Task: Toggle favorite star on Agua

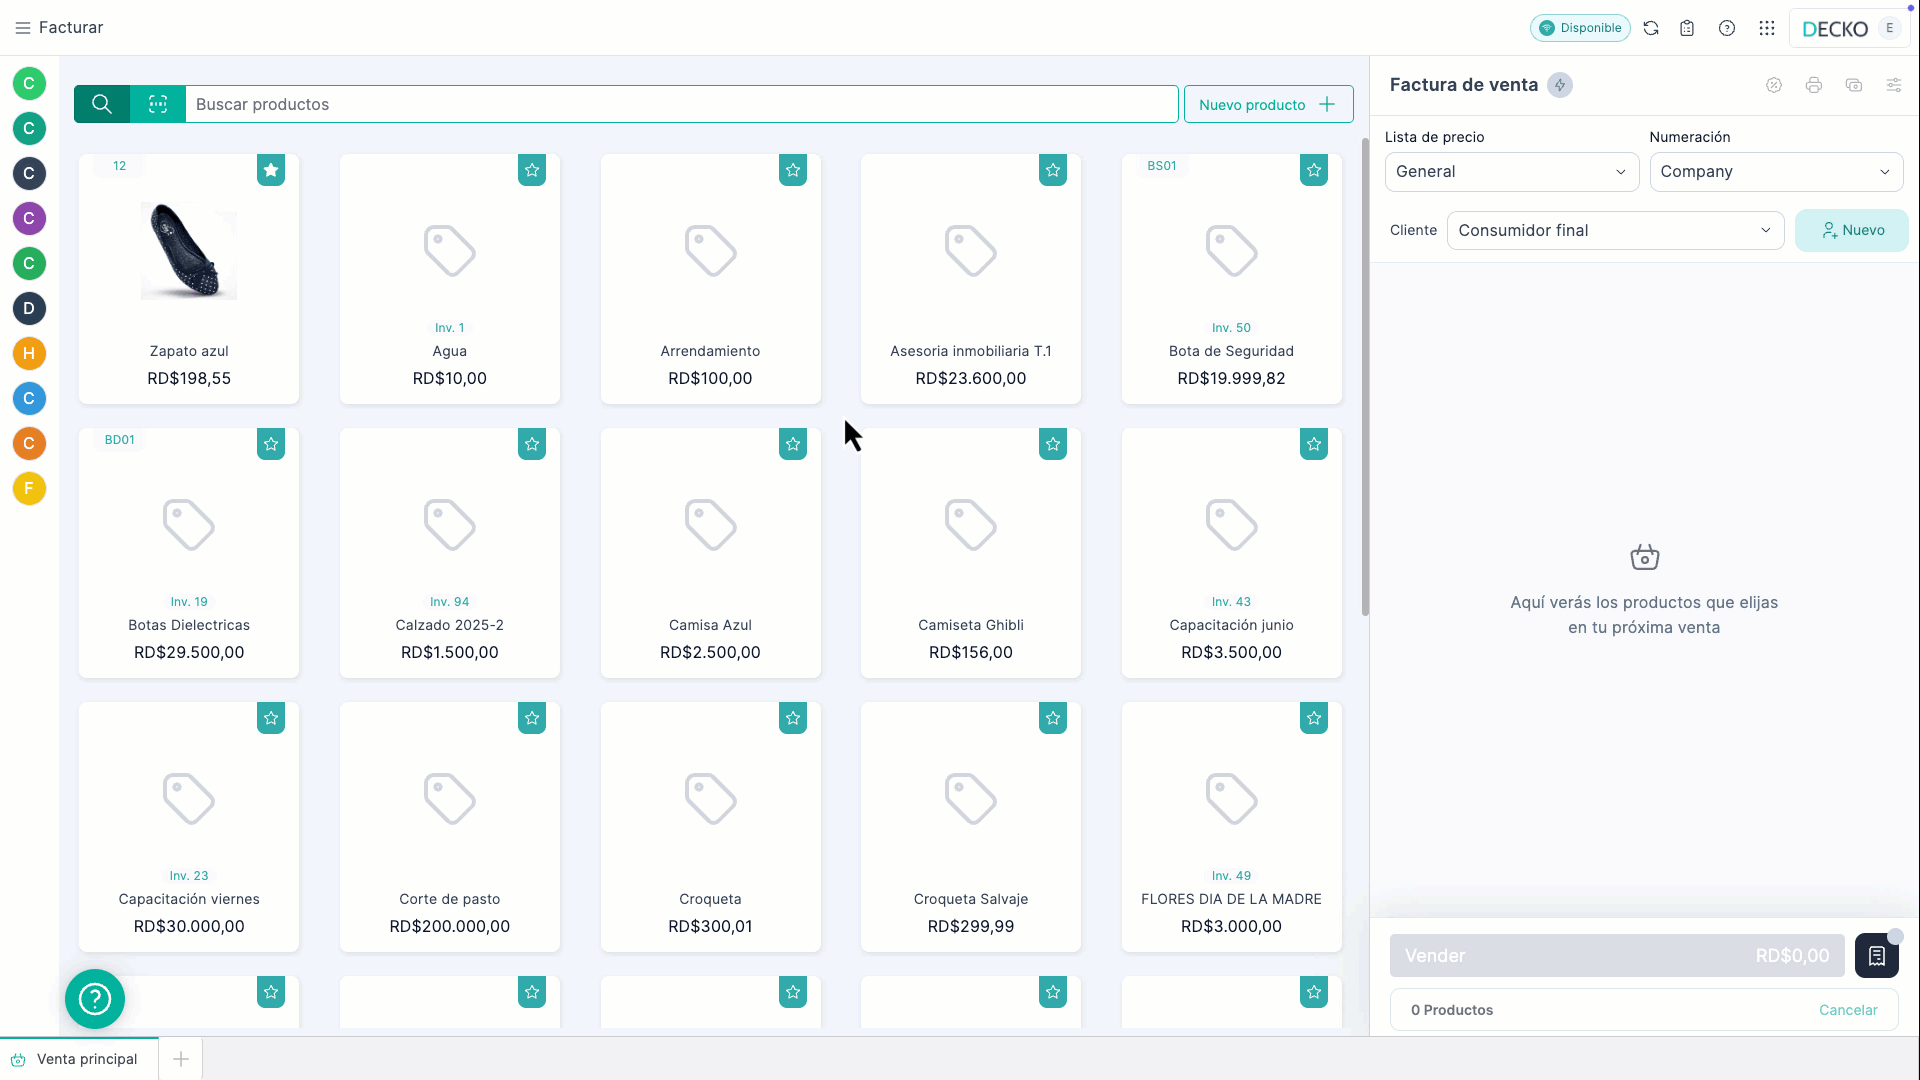Action: [532, 170]
